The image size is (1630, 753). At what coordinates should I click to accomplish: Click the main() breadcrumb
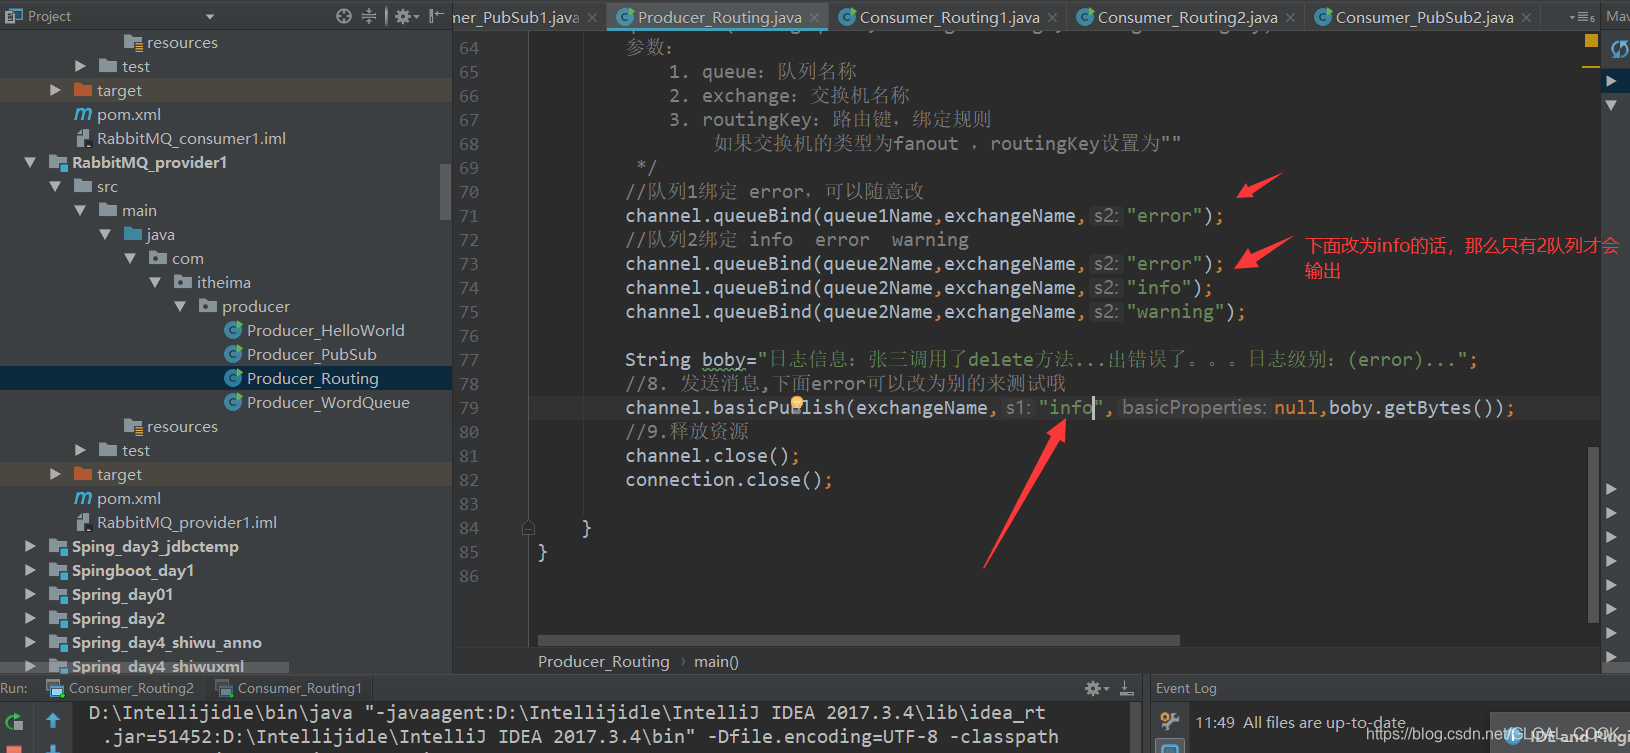coord(716,662)
